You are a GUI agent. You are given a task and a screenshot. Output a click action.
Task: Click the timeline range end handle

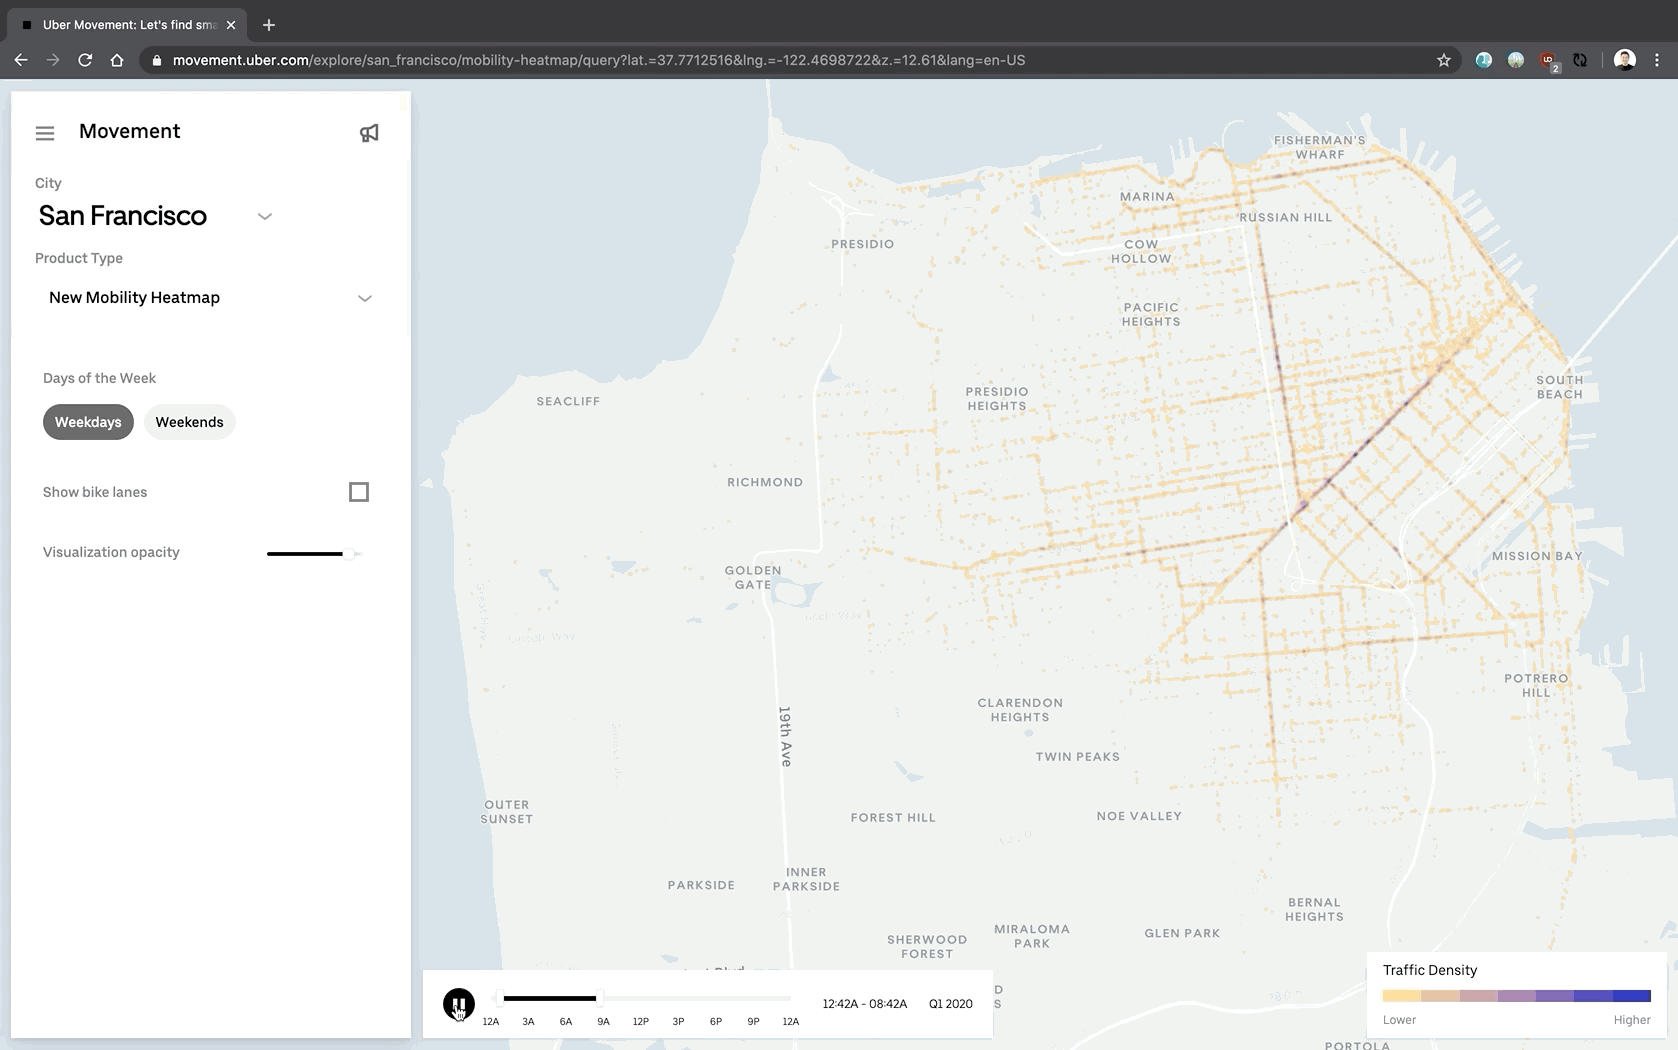click(598, 998)
